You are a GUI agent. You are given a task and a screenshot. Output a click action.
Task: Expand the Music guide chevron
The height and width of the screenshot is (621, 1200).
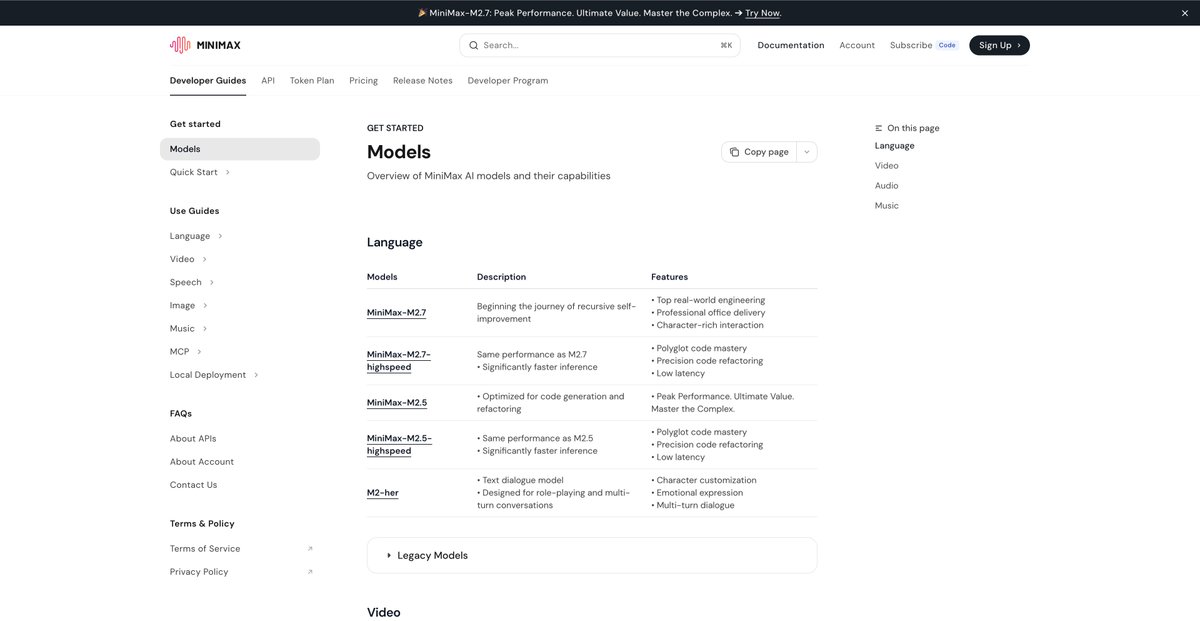pyautogui.click(x=205, y=328)
